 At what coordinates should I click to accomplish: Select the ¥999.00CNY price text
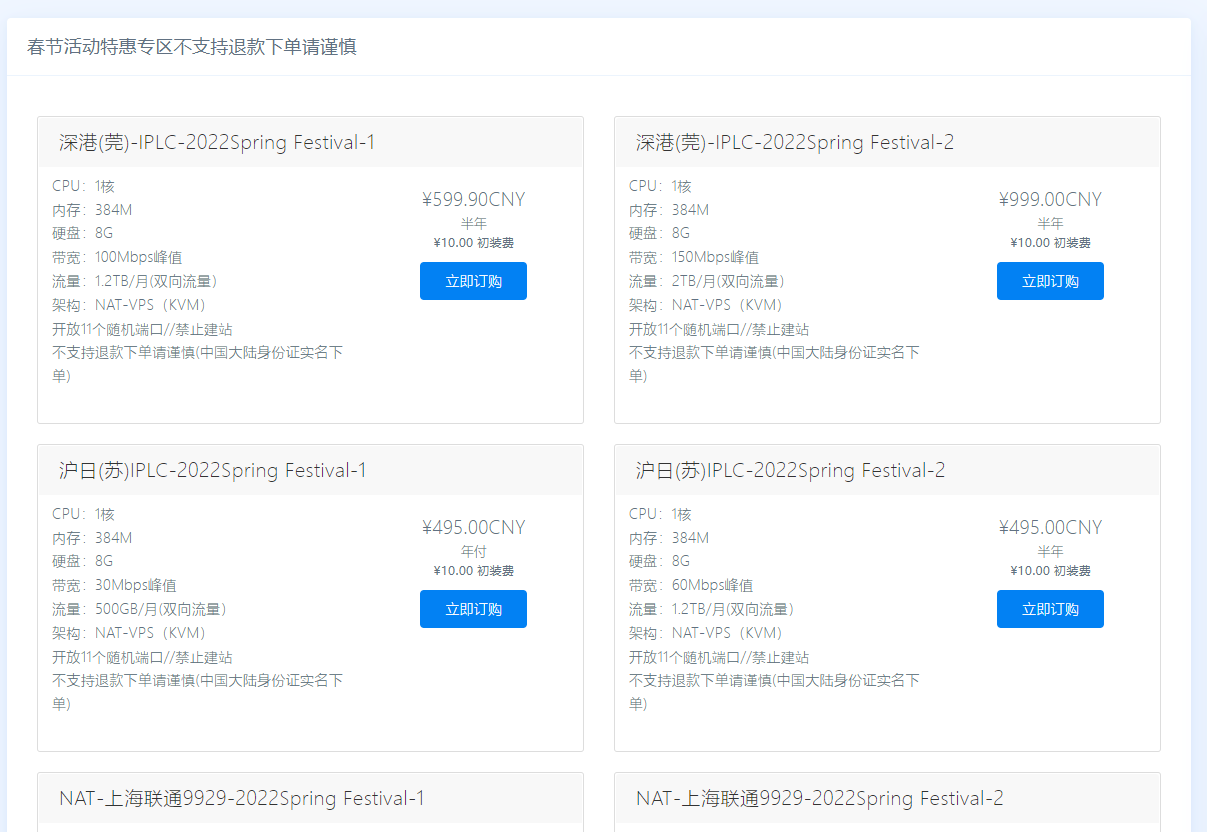pyautogui.click(x=1050, y=199)
